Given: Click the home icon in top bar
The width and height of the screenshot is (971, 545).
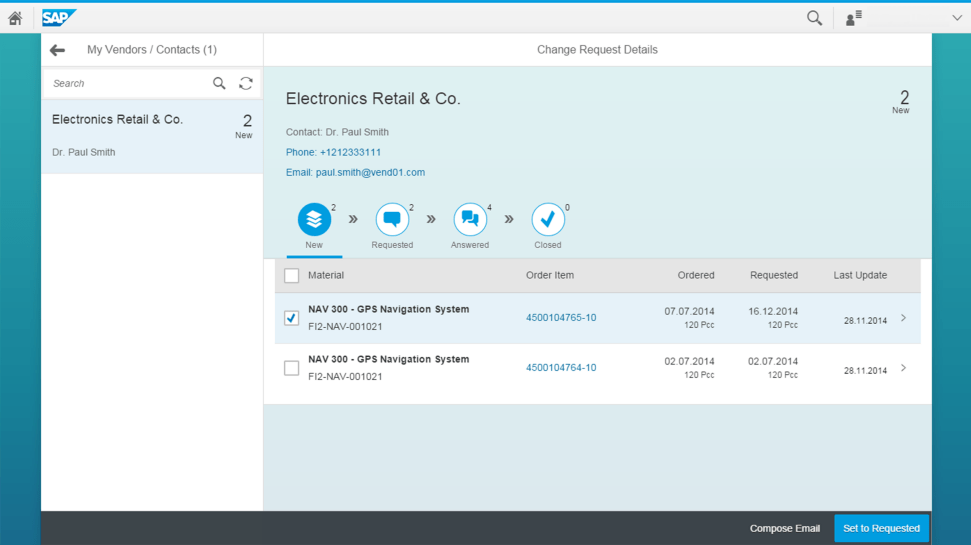Looking at the screenshot, I should point(15,18).
